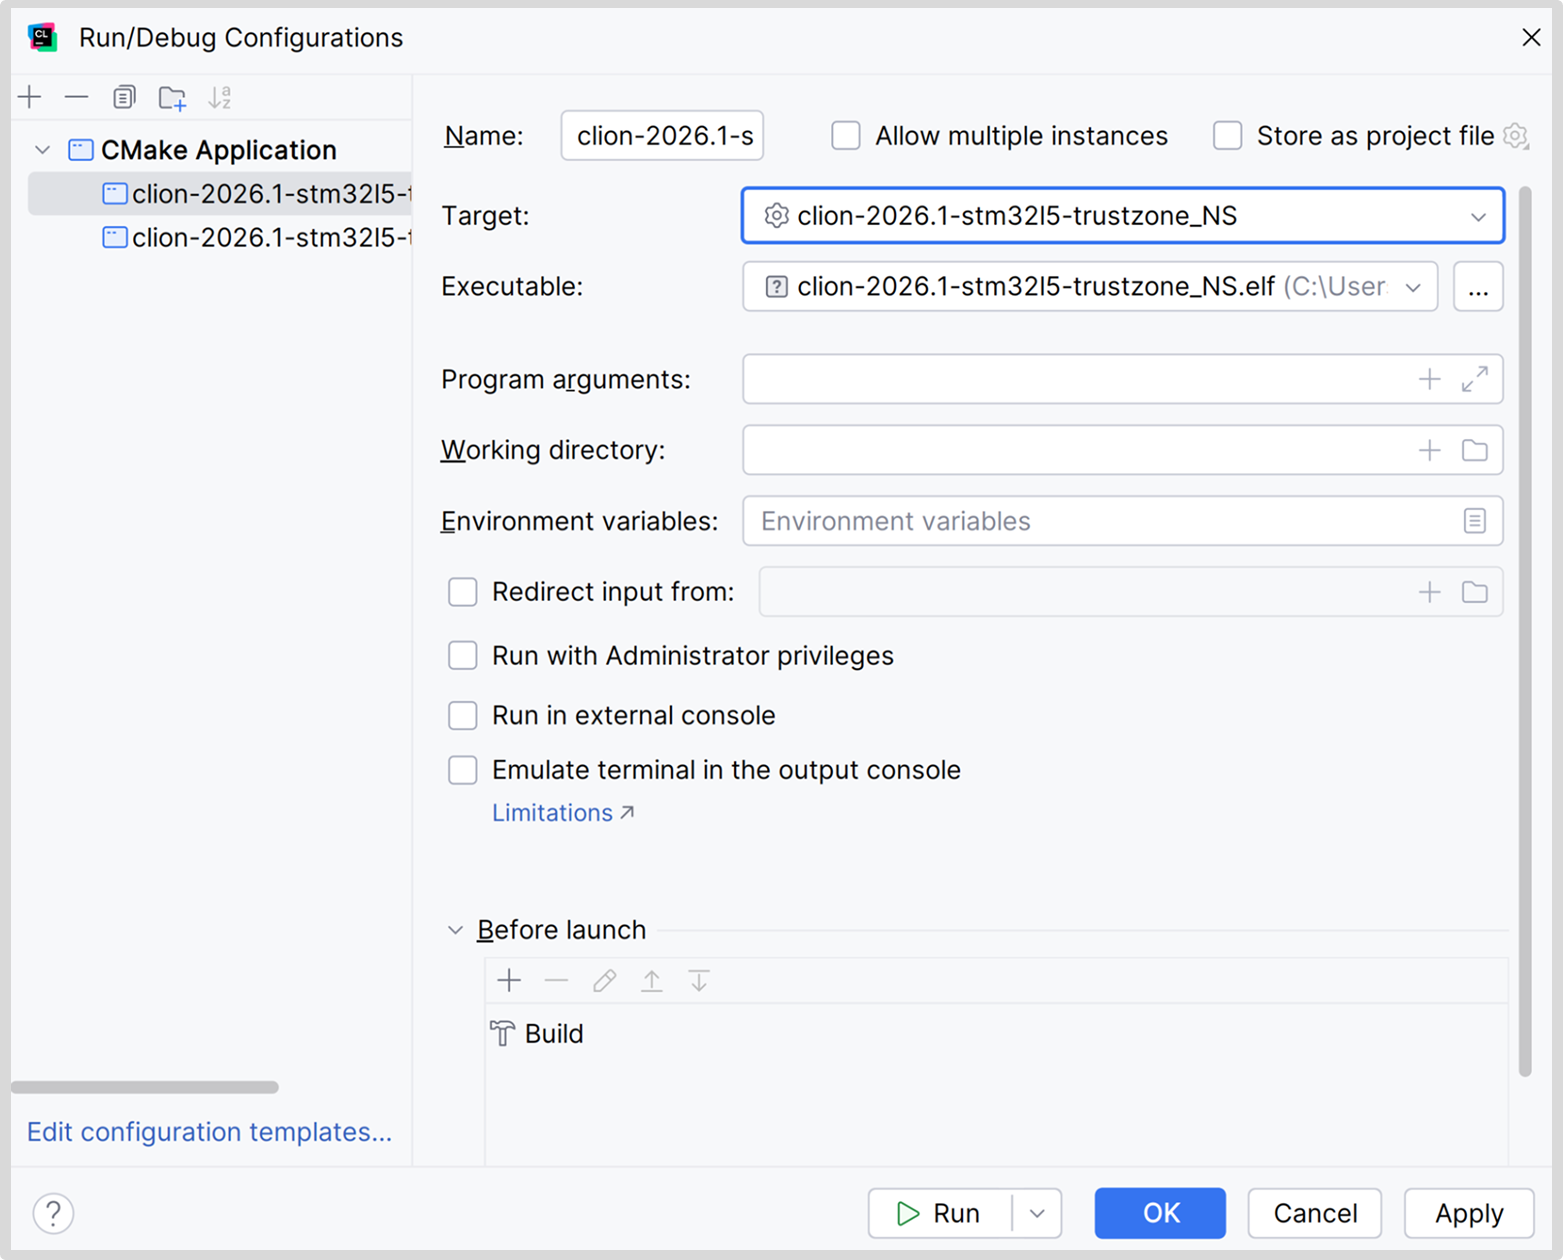Open the Executable dropdown list
The width and height of the screenshot is (1563, 1260).
pos(1413,287)
